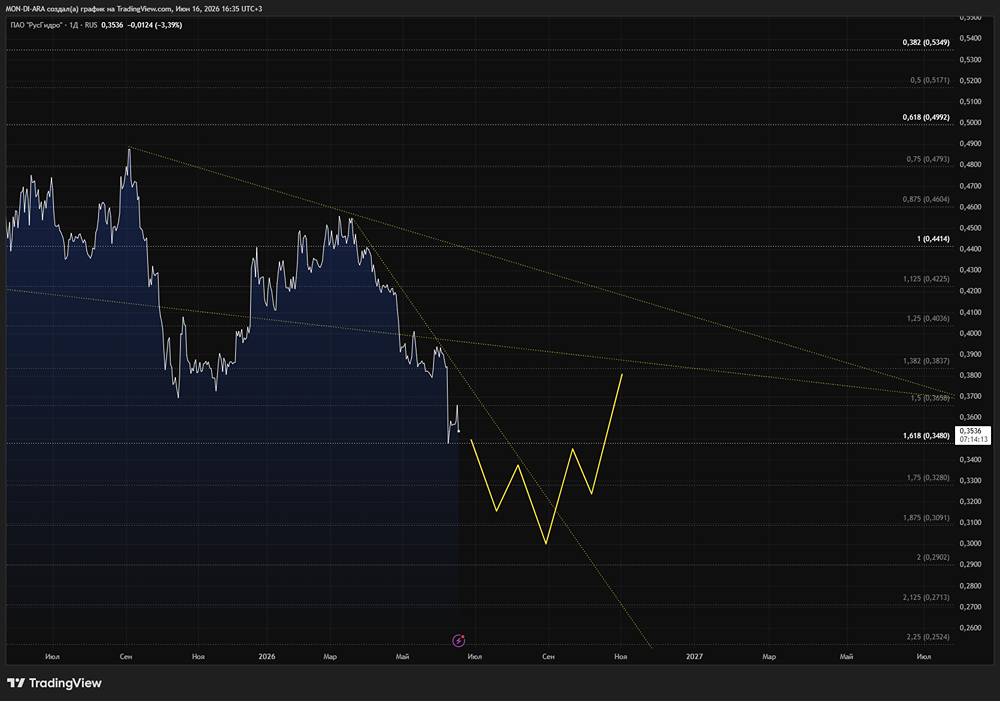This screenshot has height=701, width=1000.
Task: Click the 0,4100 price axis tick
Action: (970, 313)
